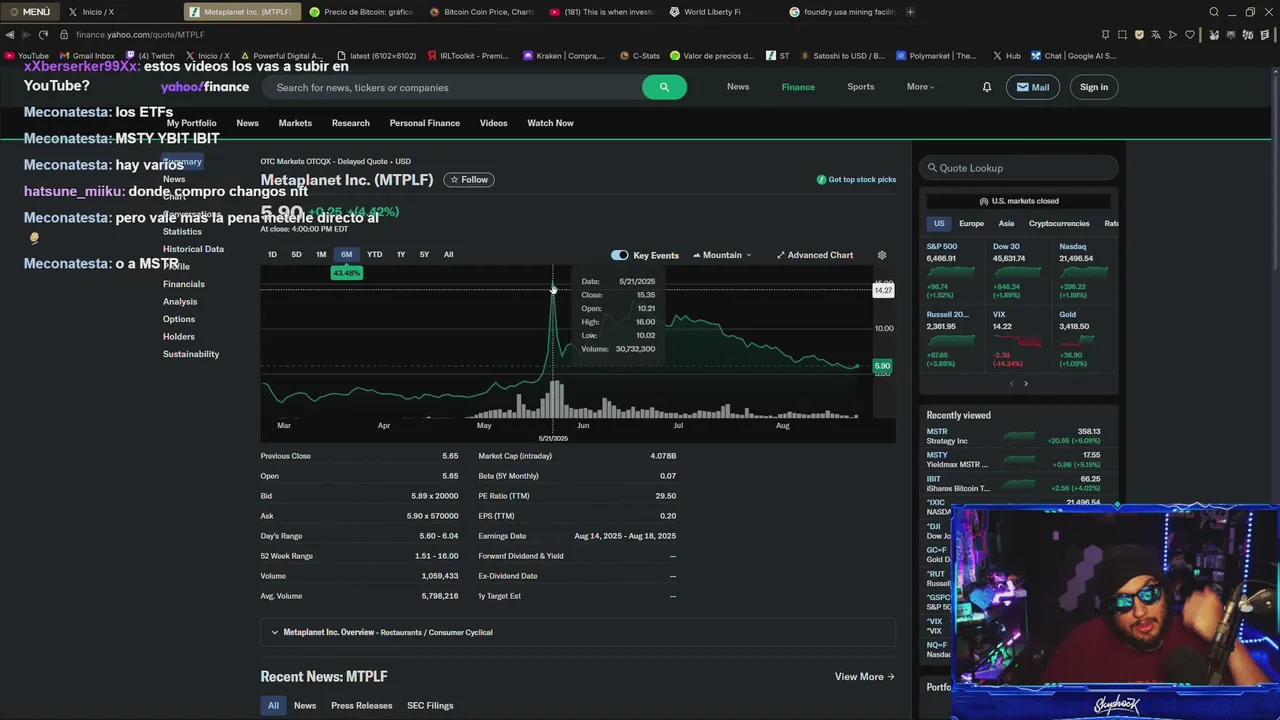Click the browser MENU button
This screenshot has height=720, width=1280.
(x=29, y=12)
